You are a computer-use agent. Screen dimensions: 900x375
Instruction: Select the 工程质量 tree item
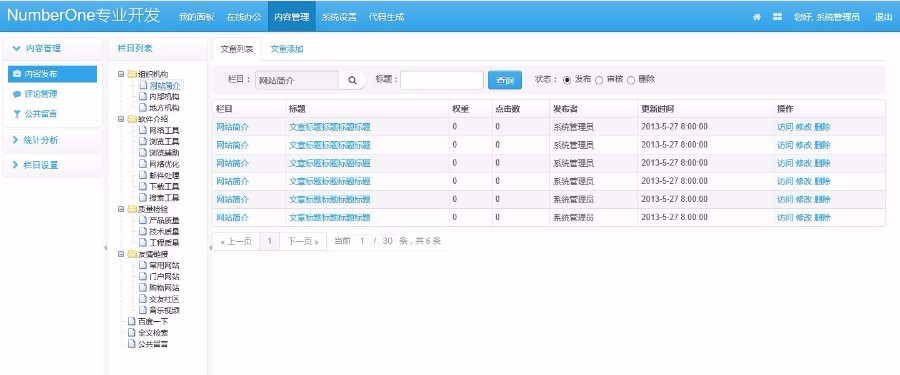pyautogui.click(x=164, y=243)
